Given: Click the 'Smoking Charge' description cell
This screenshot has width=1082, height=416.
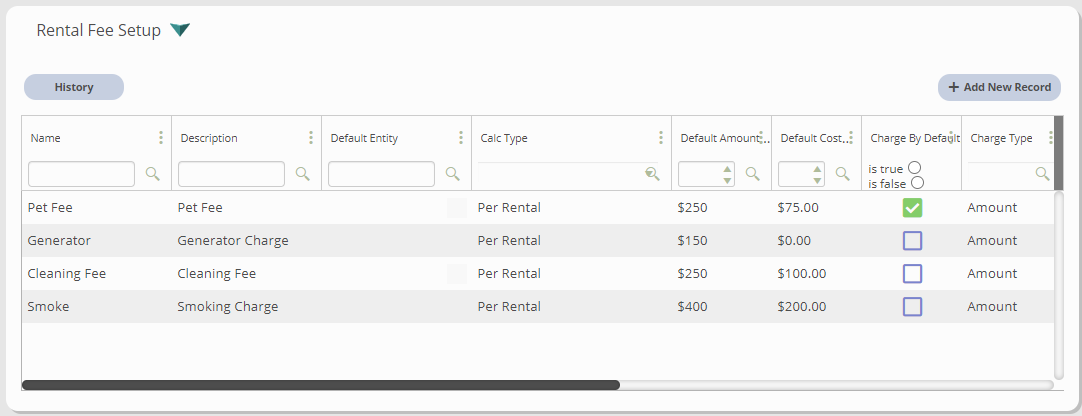Looking at the screenshot, I should pyautogui.click(x=228, y=306).
